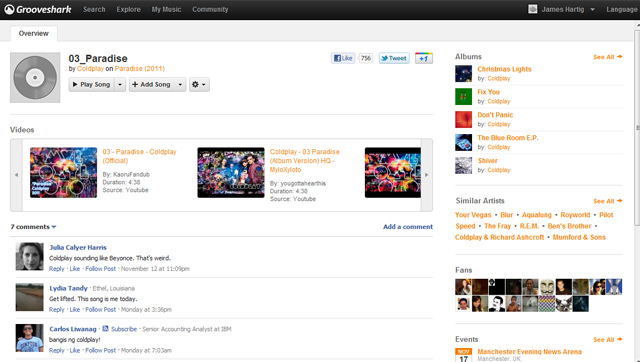This screenshot has height=362, width=640.
Task: Click the Facebook Like button
Action: [343, 58]
